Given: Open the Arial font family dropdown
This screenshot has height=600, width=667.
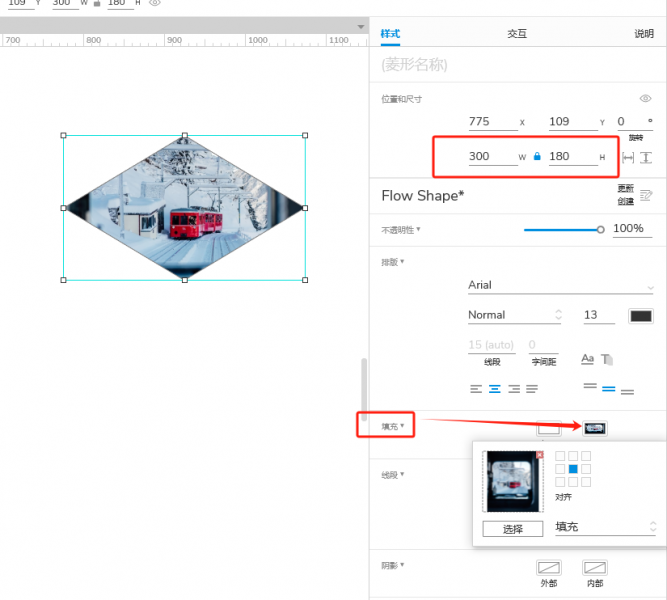Looking at the screenshot, I should (560, 286).
